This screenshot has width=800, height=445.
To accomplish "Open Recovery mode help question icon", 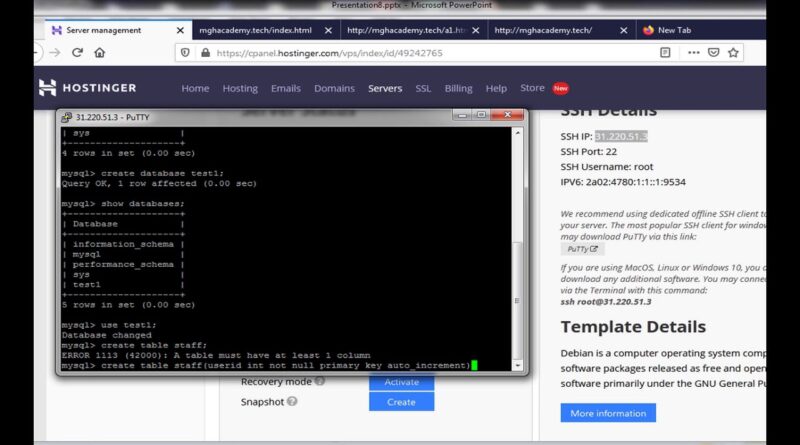I will coord(320,381).
